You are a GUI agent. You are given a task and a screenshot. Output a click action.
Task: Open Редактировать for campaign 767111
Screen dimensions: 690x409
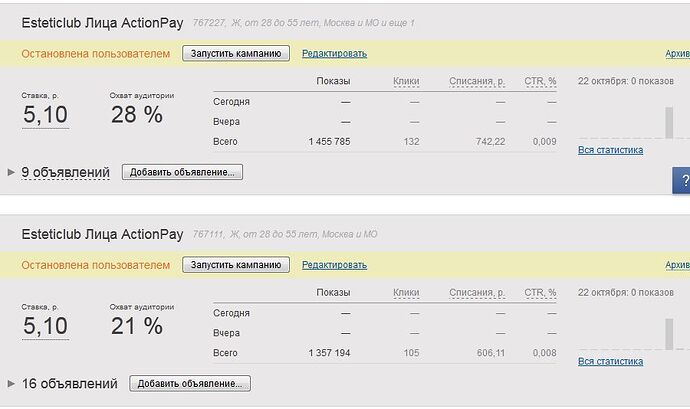(334, 265)
